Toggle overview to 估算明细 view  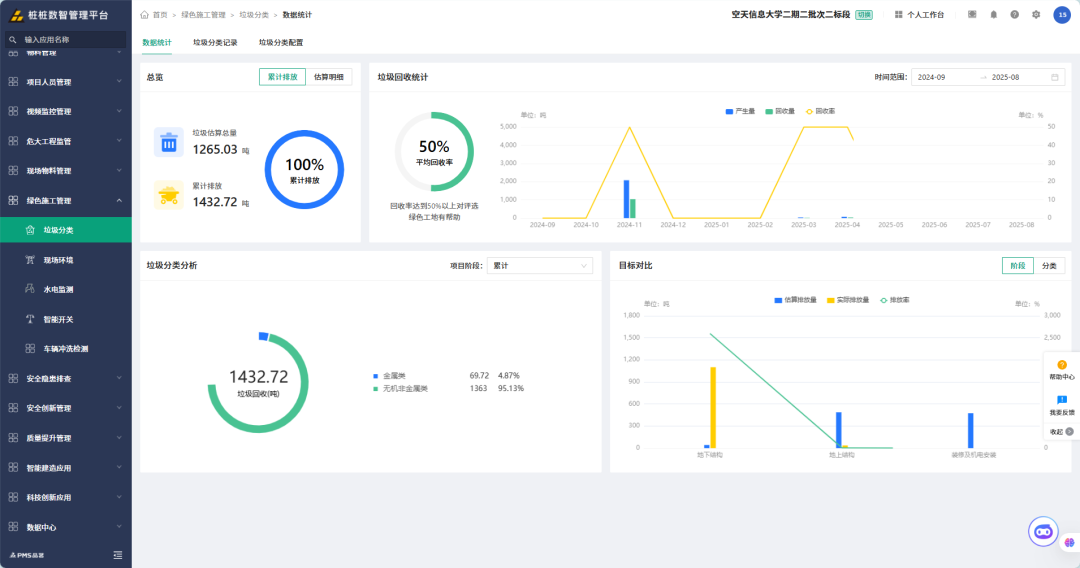(x=329, y=77)
